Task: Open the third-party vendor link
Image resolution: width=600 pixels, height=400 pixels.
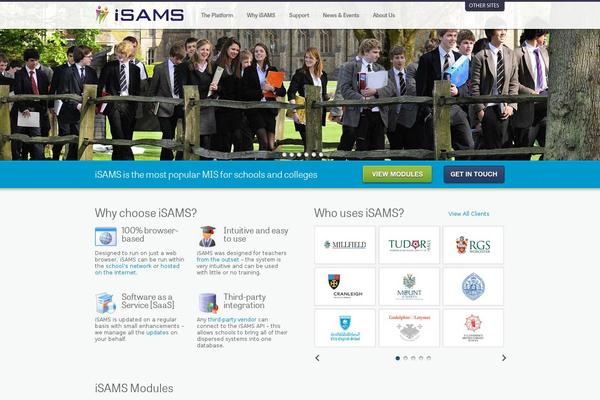Action: point(232,320)
